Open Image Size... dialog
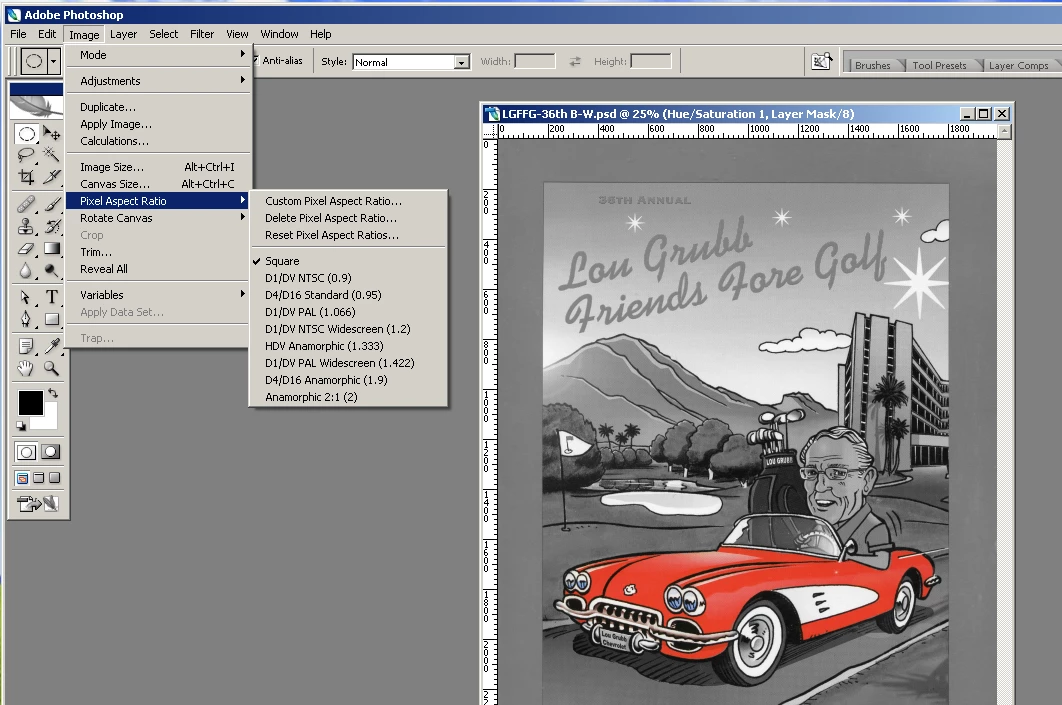Image resolution: width=1062 pixels, height=705 pixels. coord(159,167)
